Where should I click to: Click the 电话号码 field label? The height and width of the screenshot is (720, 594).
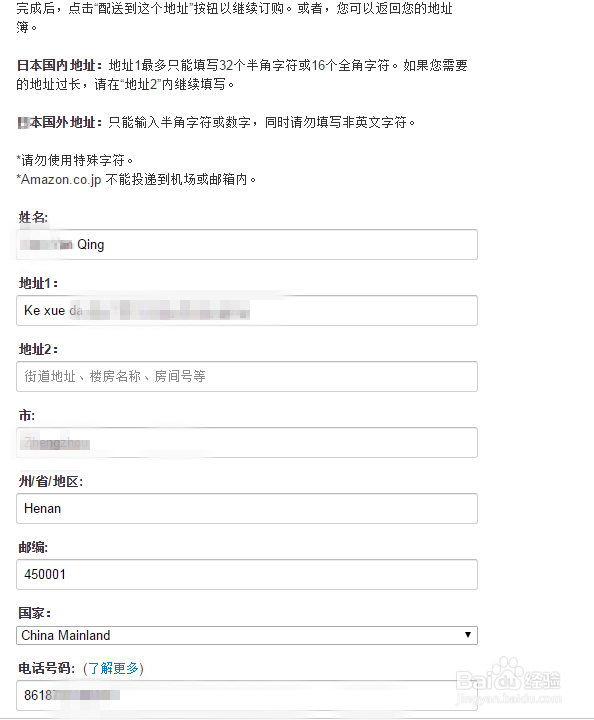pyautogui.click(x=46, y=668)
